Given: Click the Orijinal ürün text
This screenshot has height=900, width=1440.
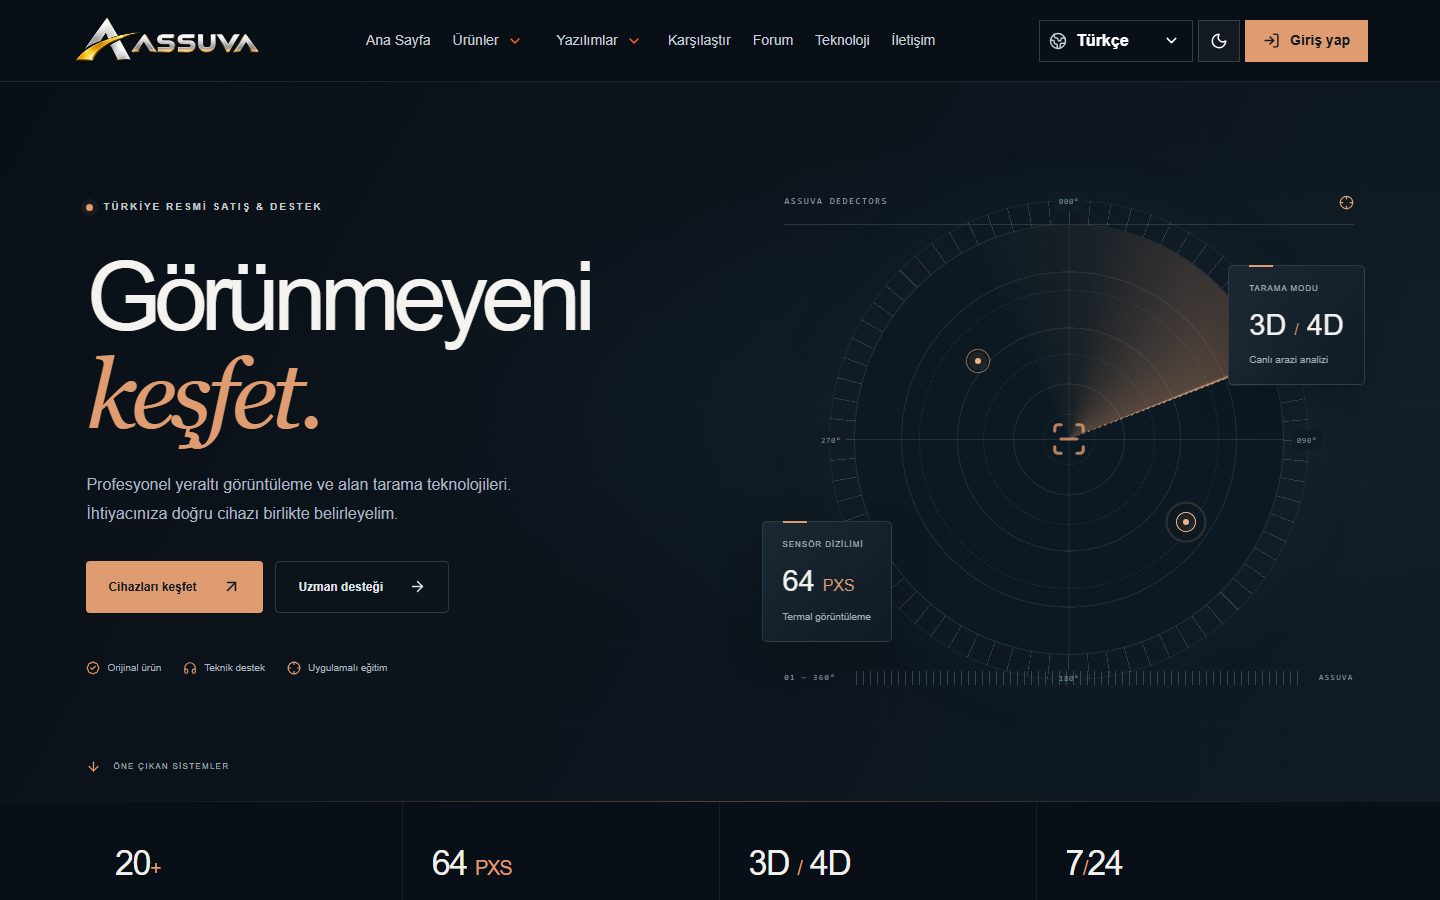Looking at the screenshot, I should 134,668.
